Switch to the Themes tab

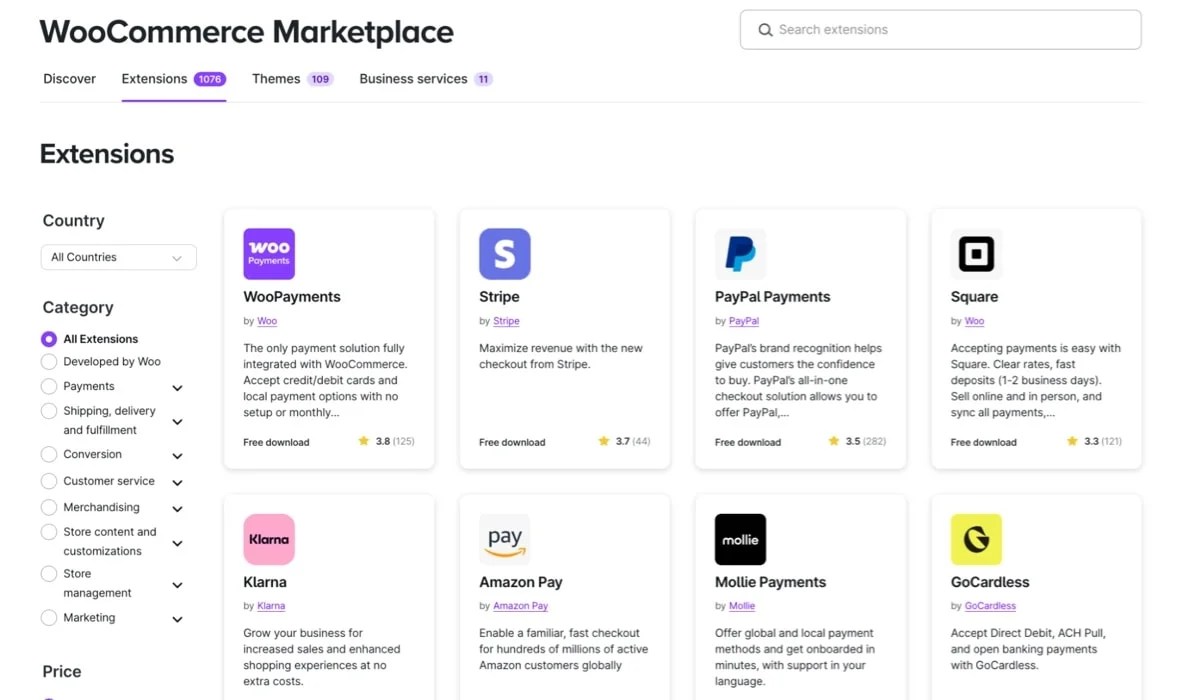[276, 78]
